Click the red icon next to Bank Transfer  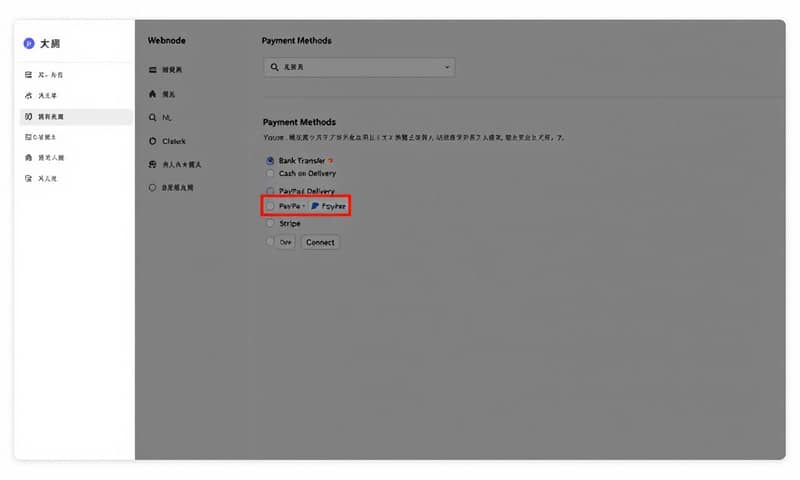pos(331,161)
